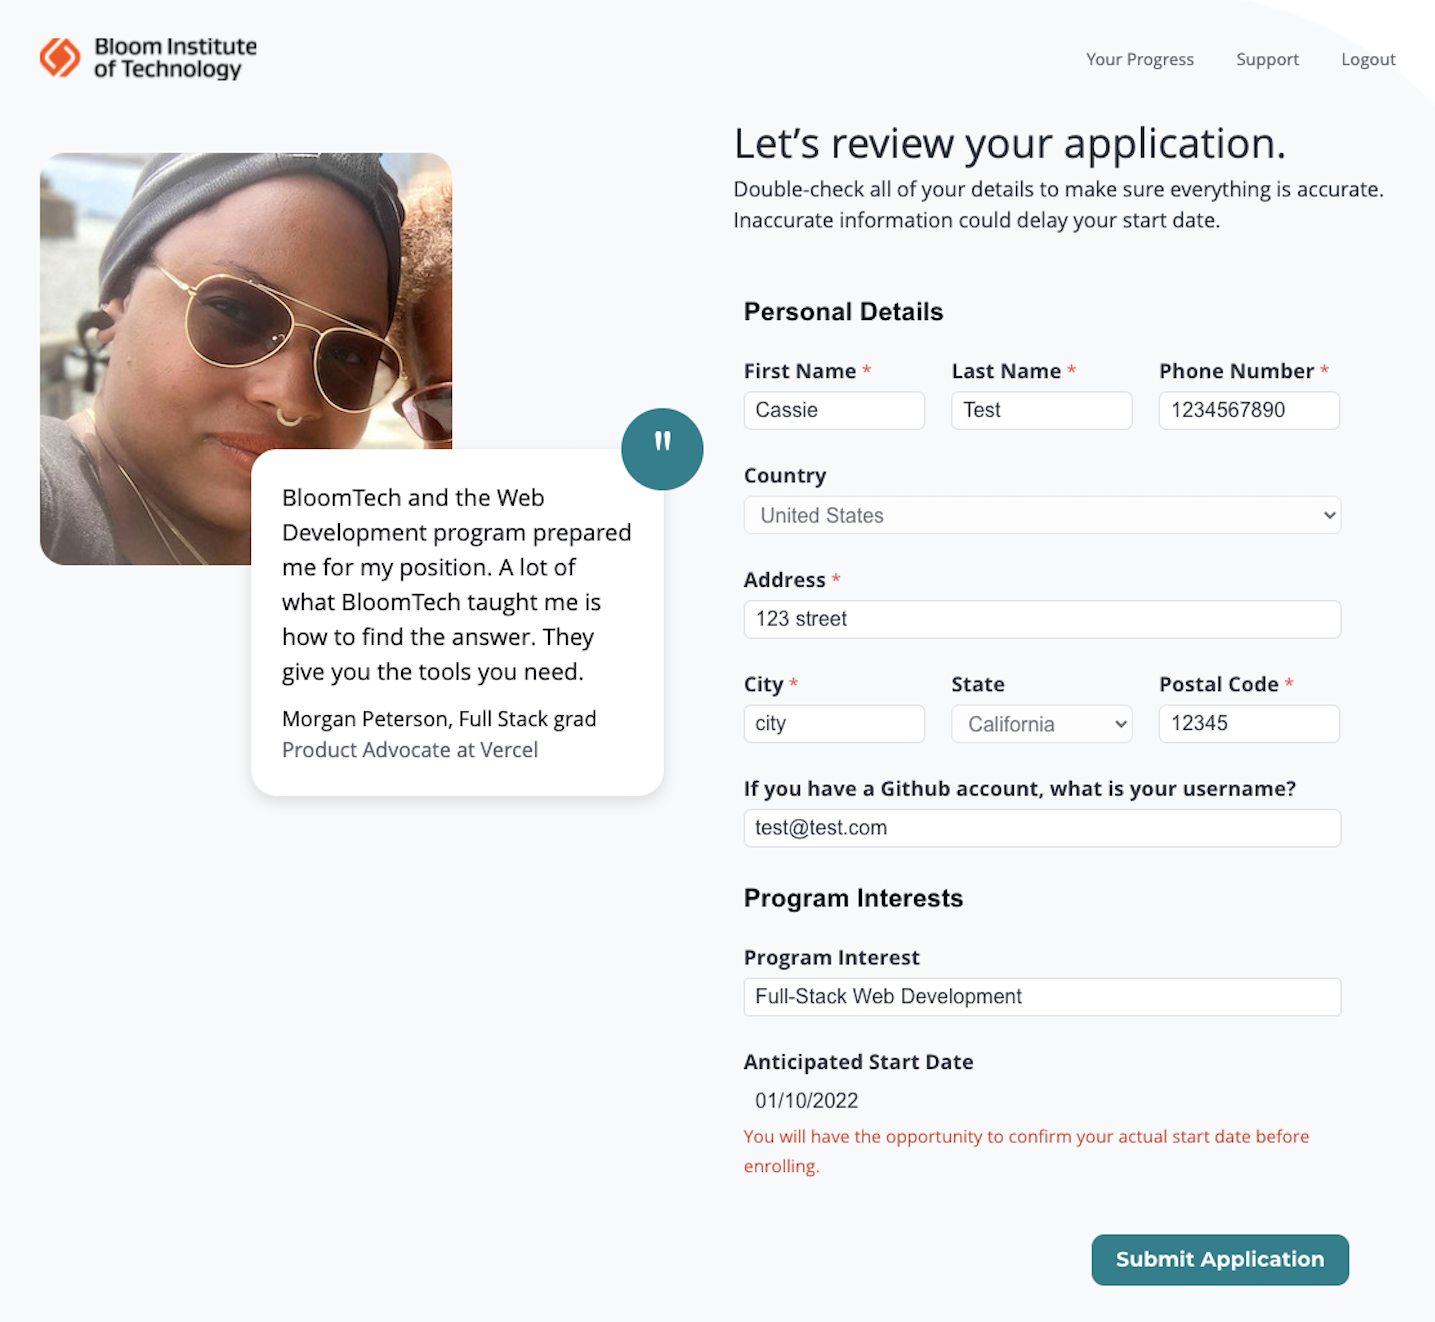Click into the City field

click(834, 724)
